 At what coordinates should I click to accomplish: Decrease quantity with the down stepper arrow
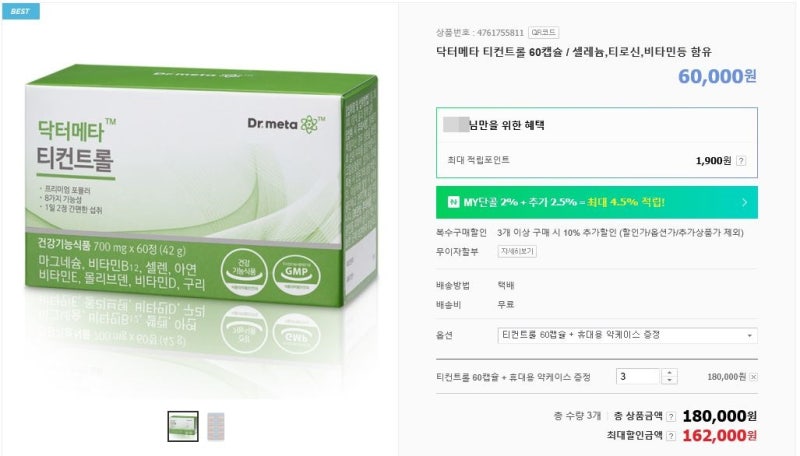click(x=669, y=381)
